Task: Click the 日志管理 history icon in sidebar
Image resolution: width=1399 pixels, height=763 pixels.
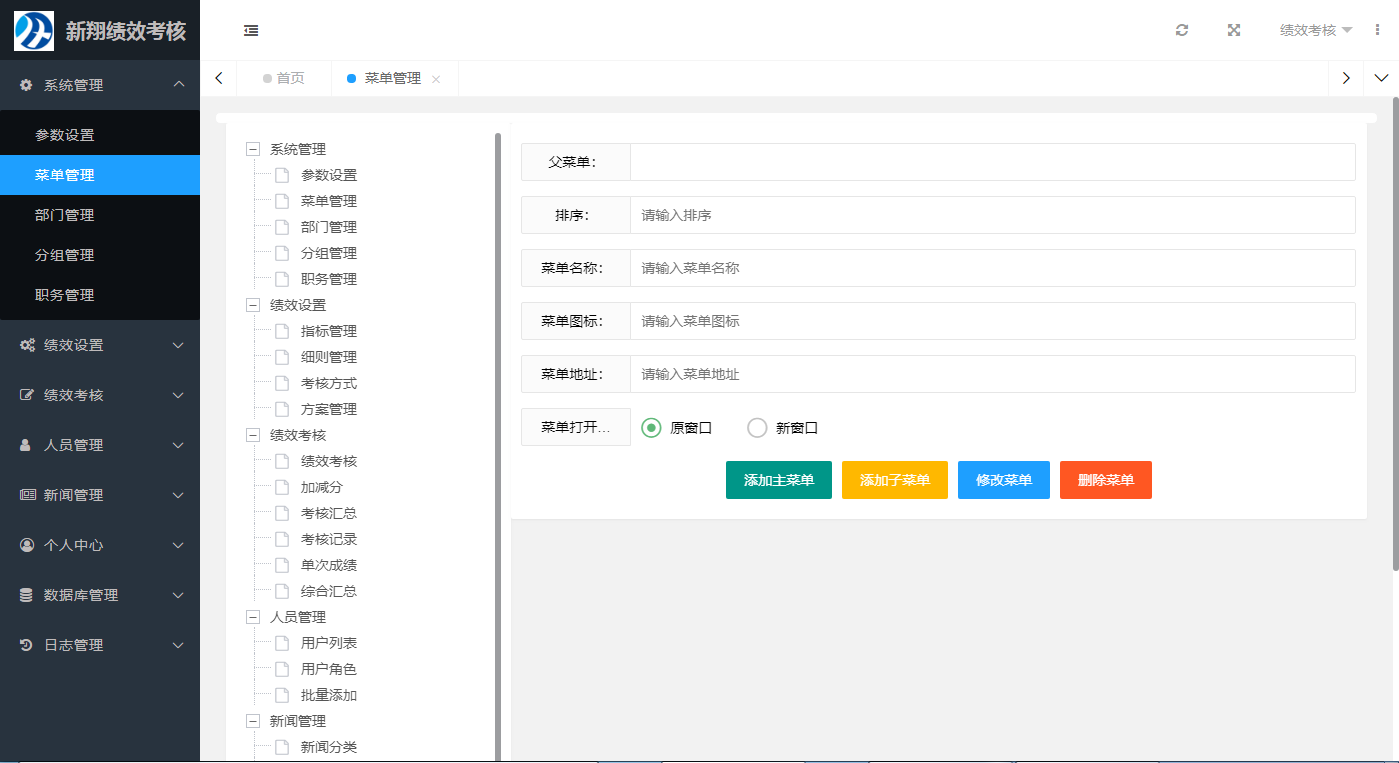Action: coord(24,645)
